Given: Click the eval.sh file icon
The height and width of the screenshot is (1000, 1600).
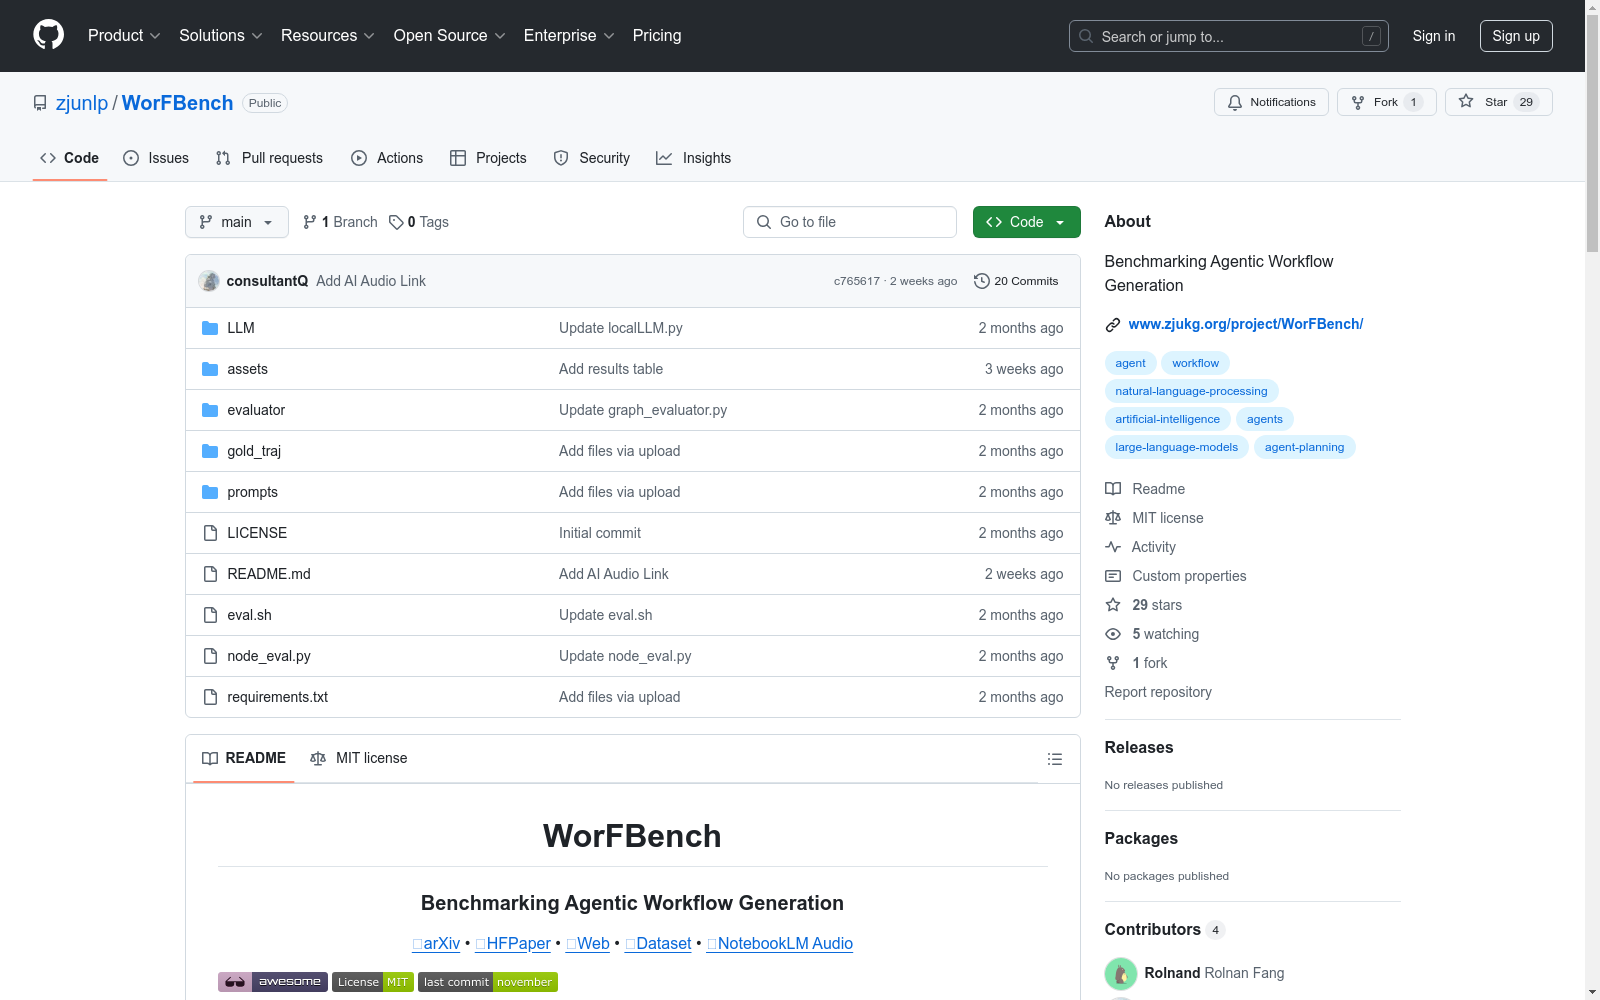Looking at the screenshot, I should coord(210,615).
